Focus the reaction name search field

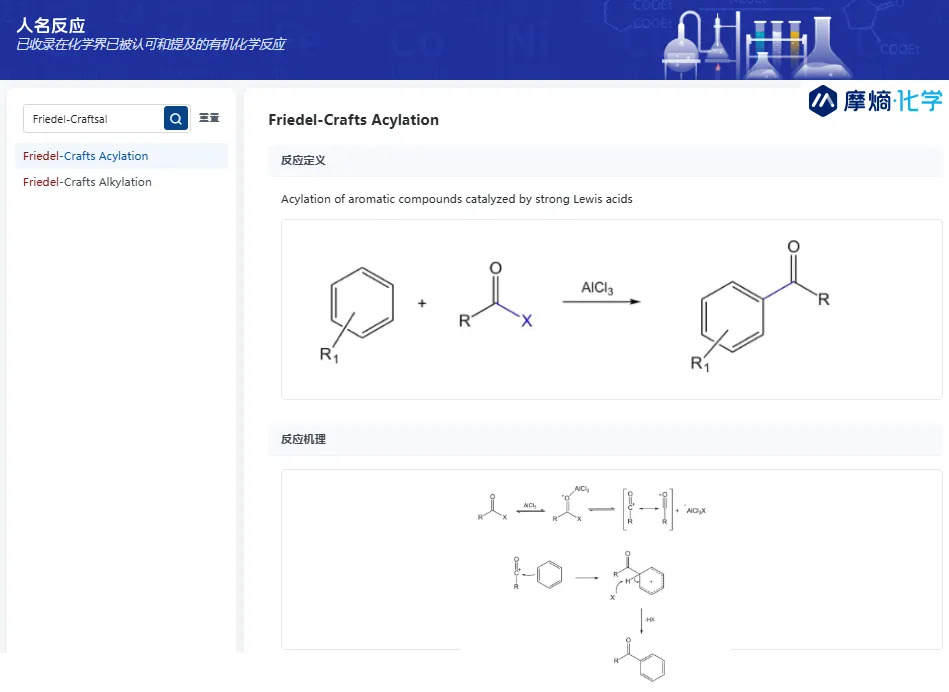94,119
